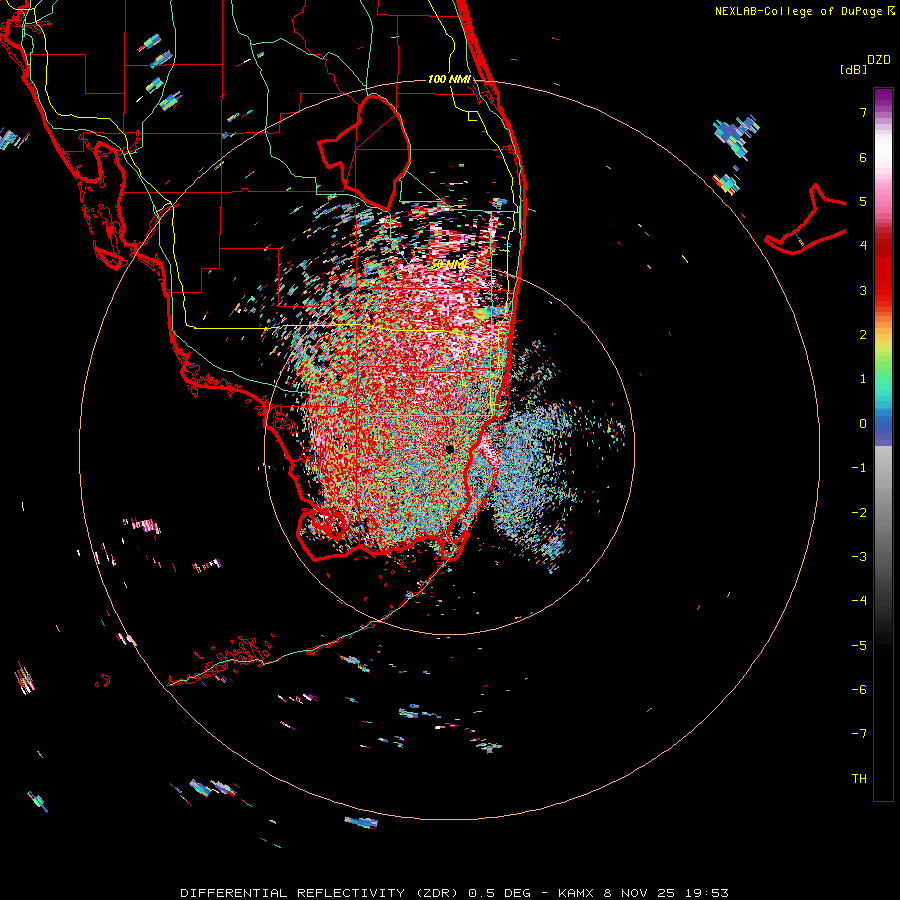Click the TH threshold label on scale
Screen dimensions: 900x900
pyautogui.click(x=859, y=779)
